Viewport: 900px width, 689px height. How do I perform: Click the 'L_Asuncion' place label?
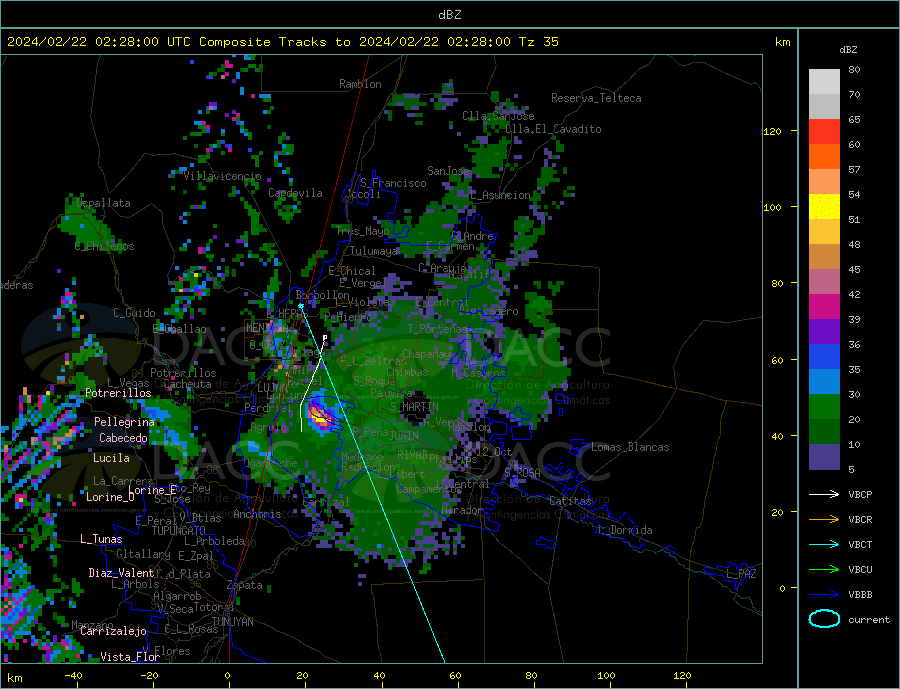[x=501, y=195]
